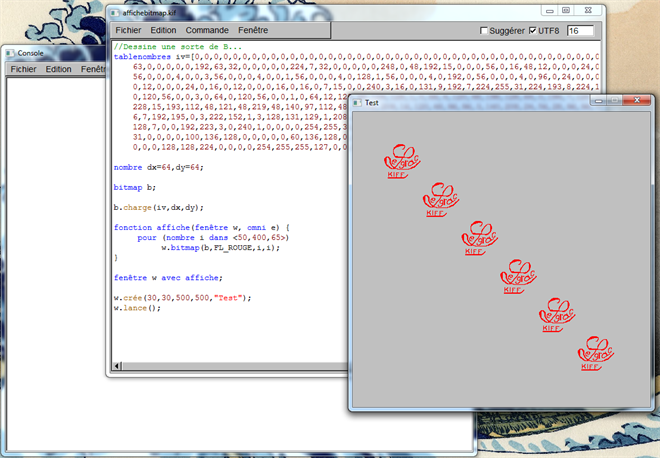The height and width of the screenshot is (458, 660).
Task: Click the line 'fenêtre w avec affiche;'
Action: pos(168,278)
